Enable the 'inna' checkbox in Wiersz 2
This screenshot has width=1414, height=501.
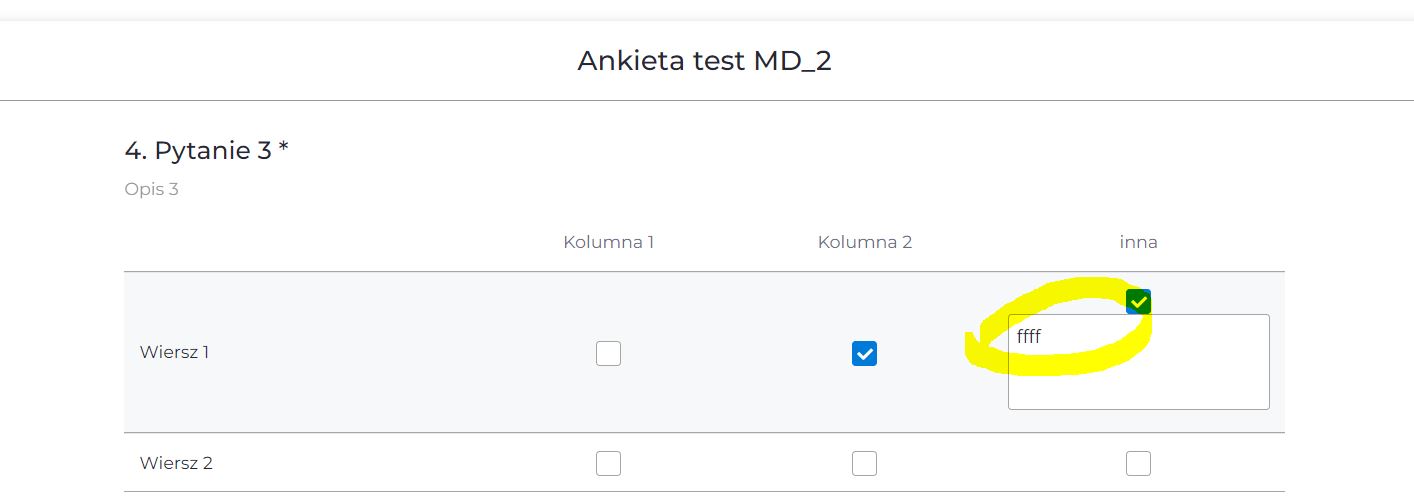point(1138,463)
